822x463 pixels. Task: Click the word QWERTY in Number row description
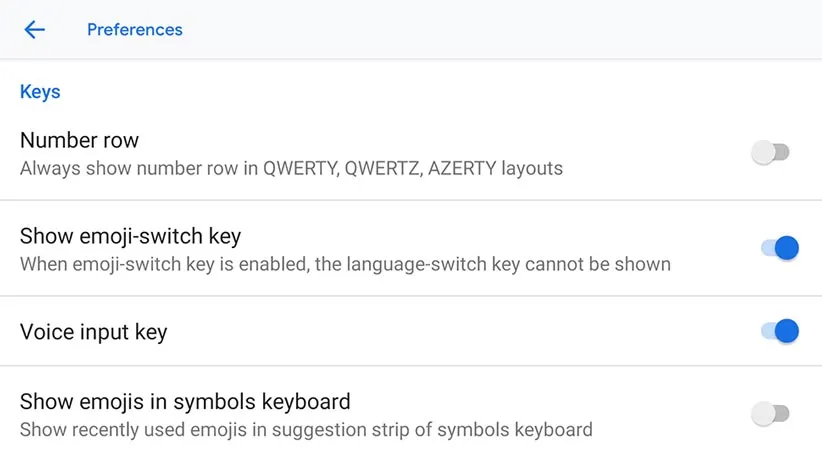coord(300,168)
